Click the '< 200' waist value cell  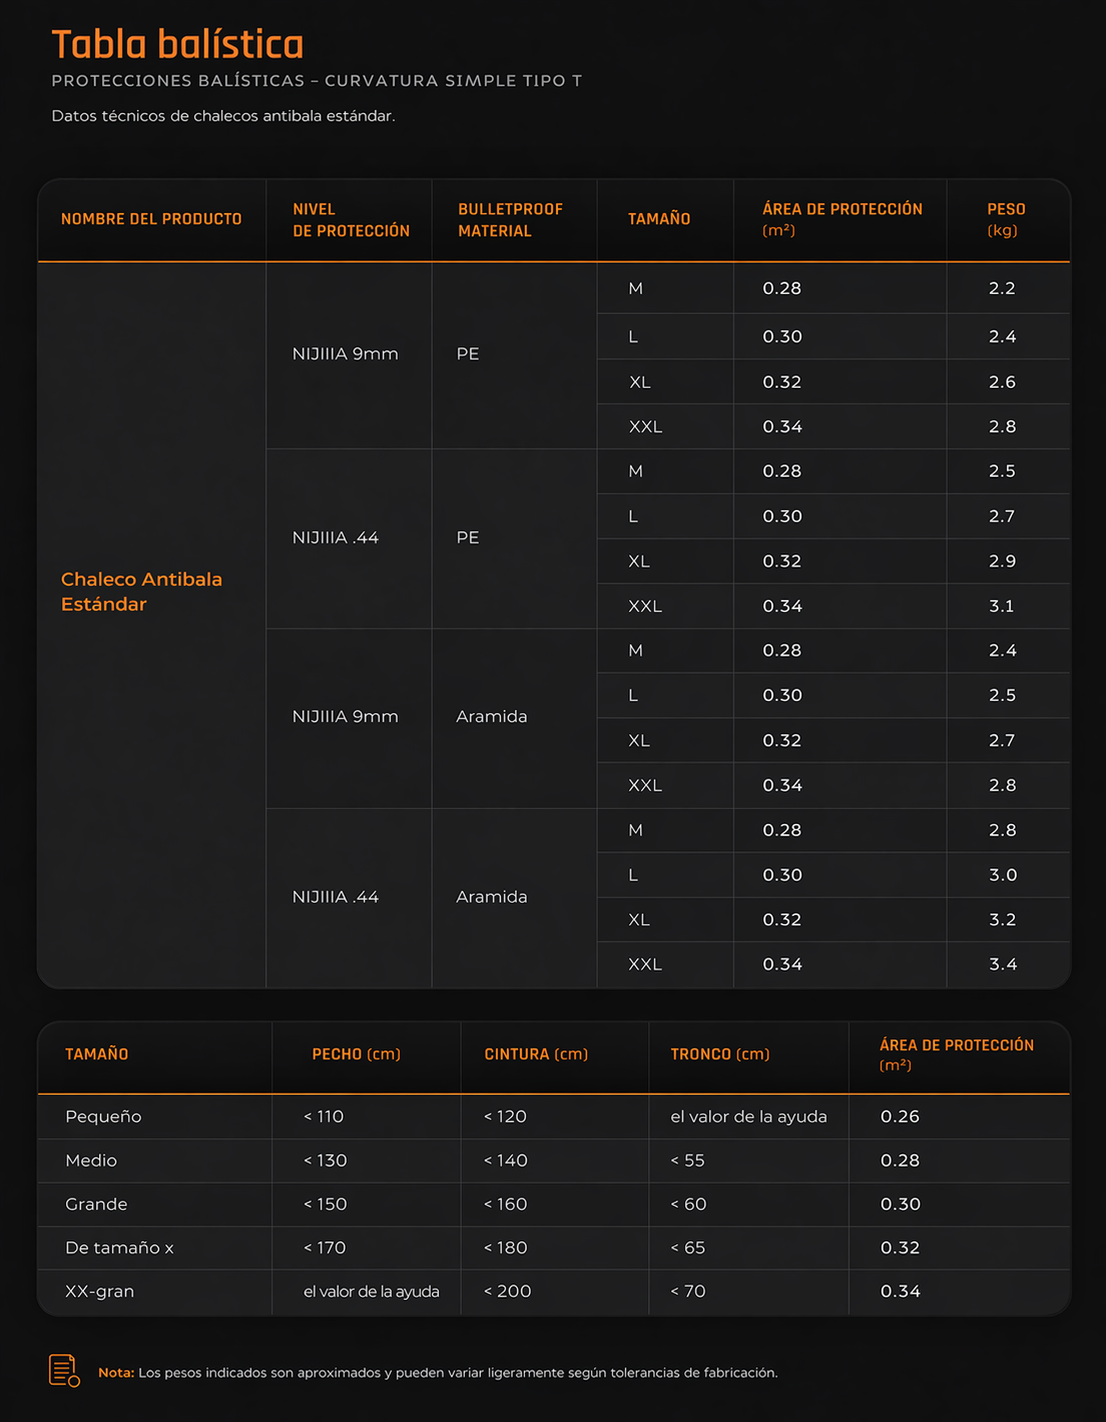[x=507, y=1291]
